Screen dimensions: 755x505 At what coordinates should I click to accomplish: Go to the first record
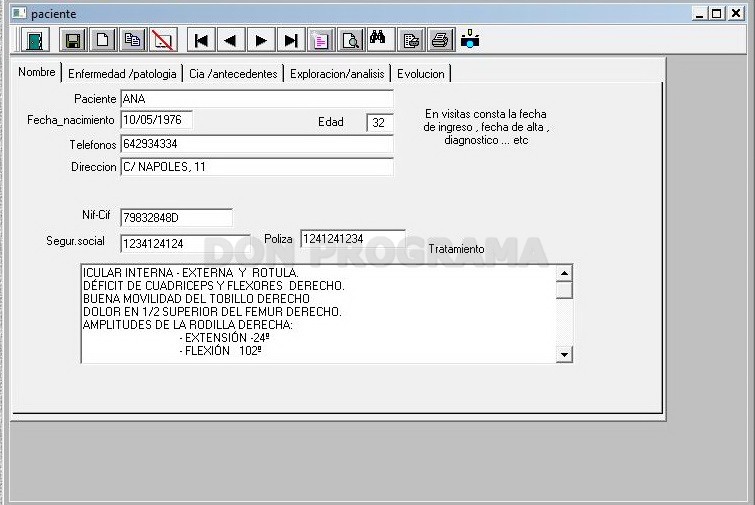pyautogui.click(x=201, y=40)
